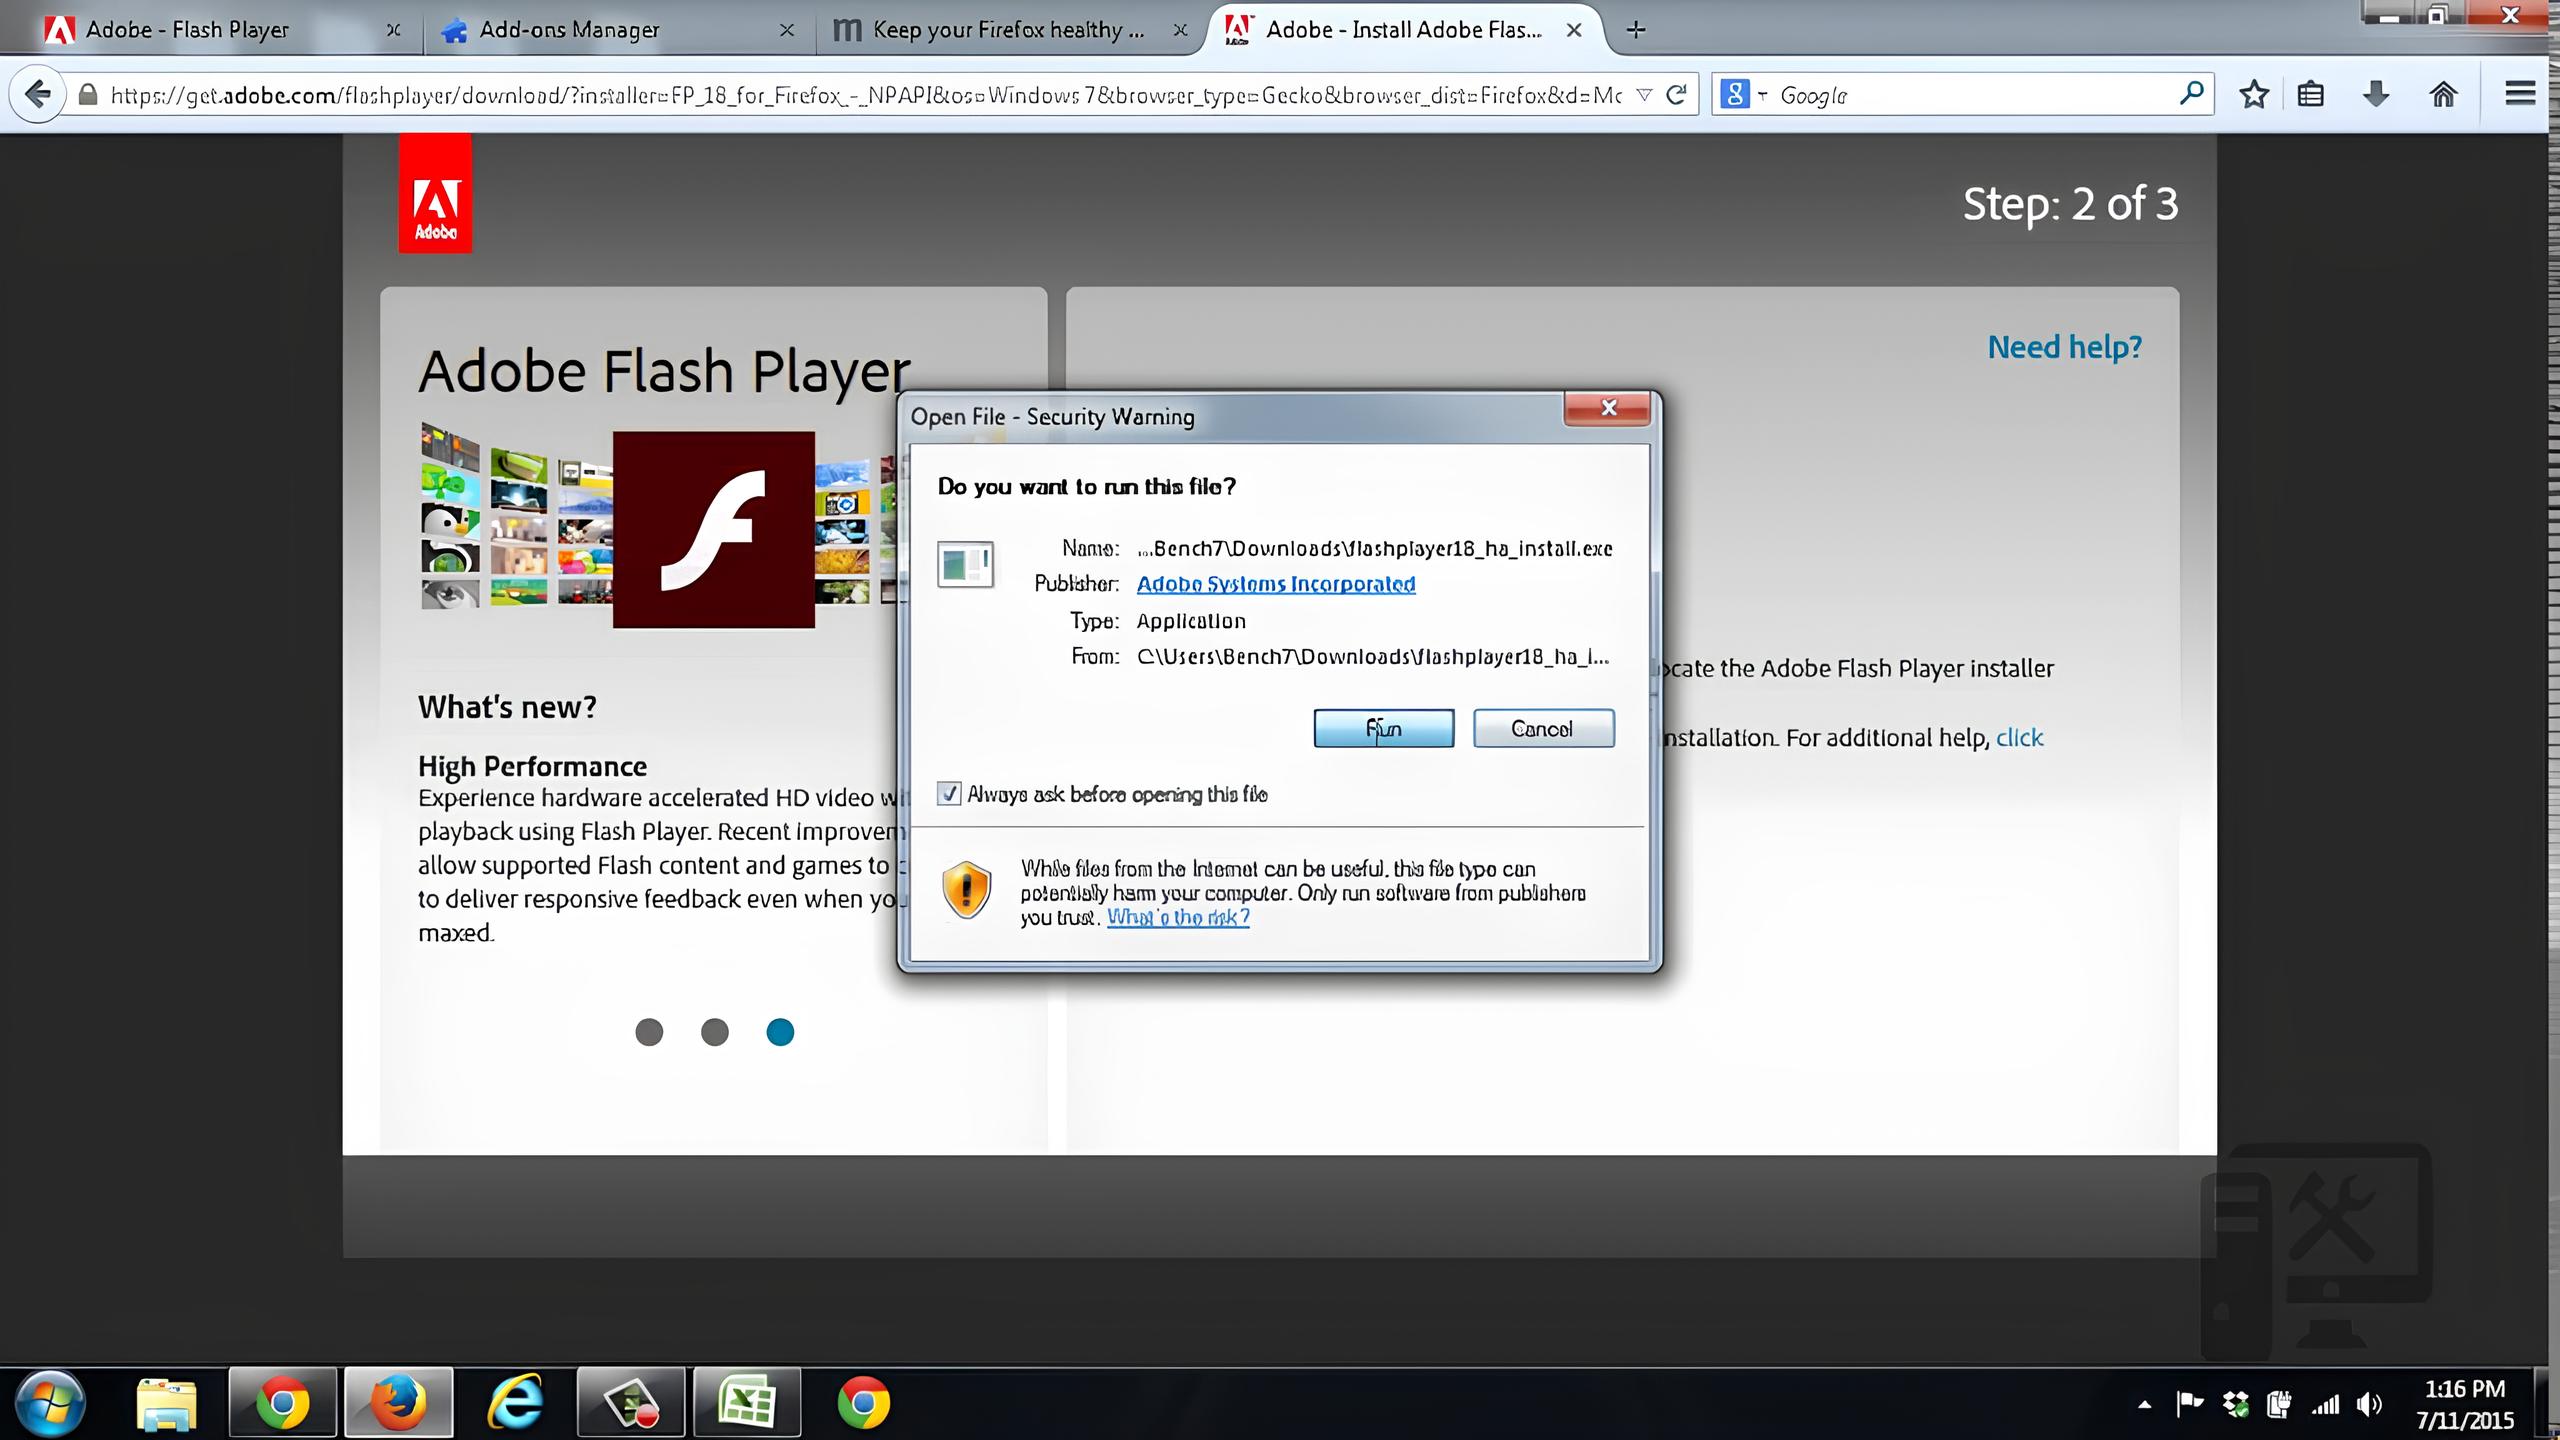Click the Firefox icon in taskbar
The width and height of the screenshot is (2560, 1440).
point(396,1401)
